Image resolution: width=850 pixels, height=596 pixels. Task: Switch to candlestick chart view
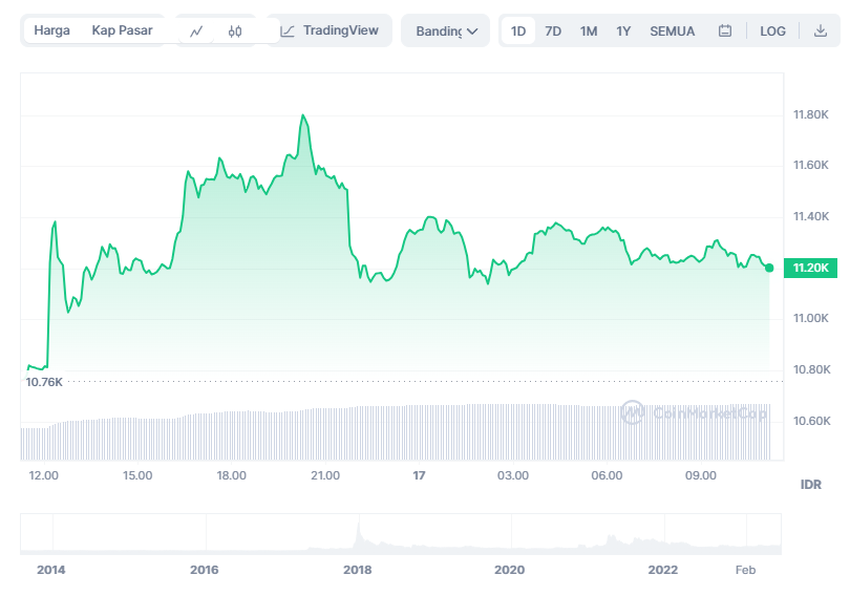tap(235, 31)
